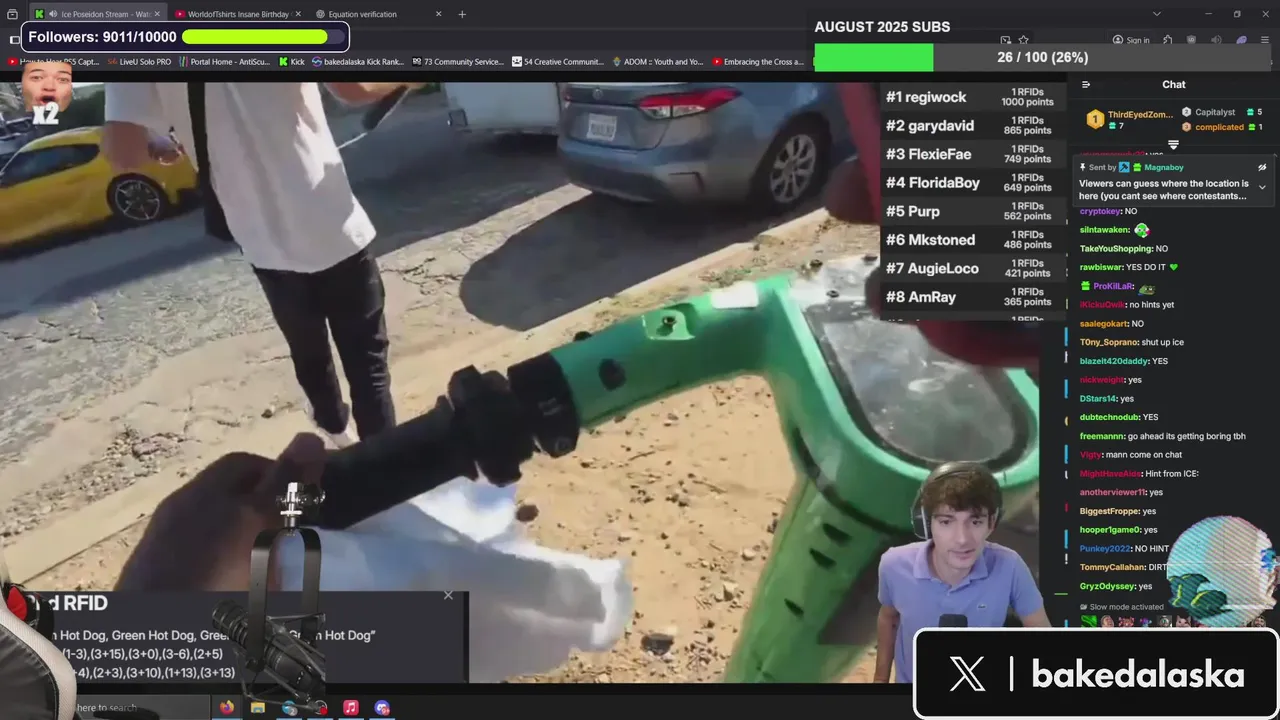Open Capitalyst leaderboard entry
This screenshot has width=1280, height=720.
click(x=1221, y=113)
